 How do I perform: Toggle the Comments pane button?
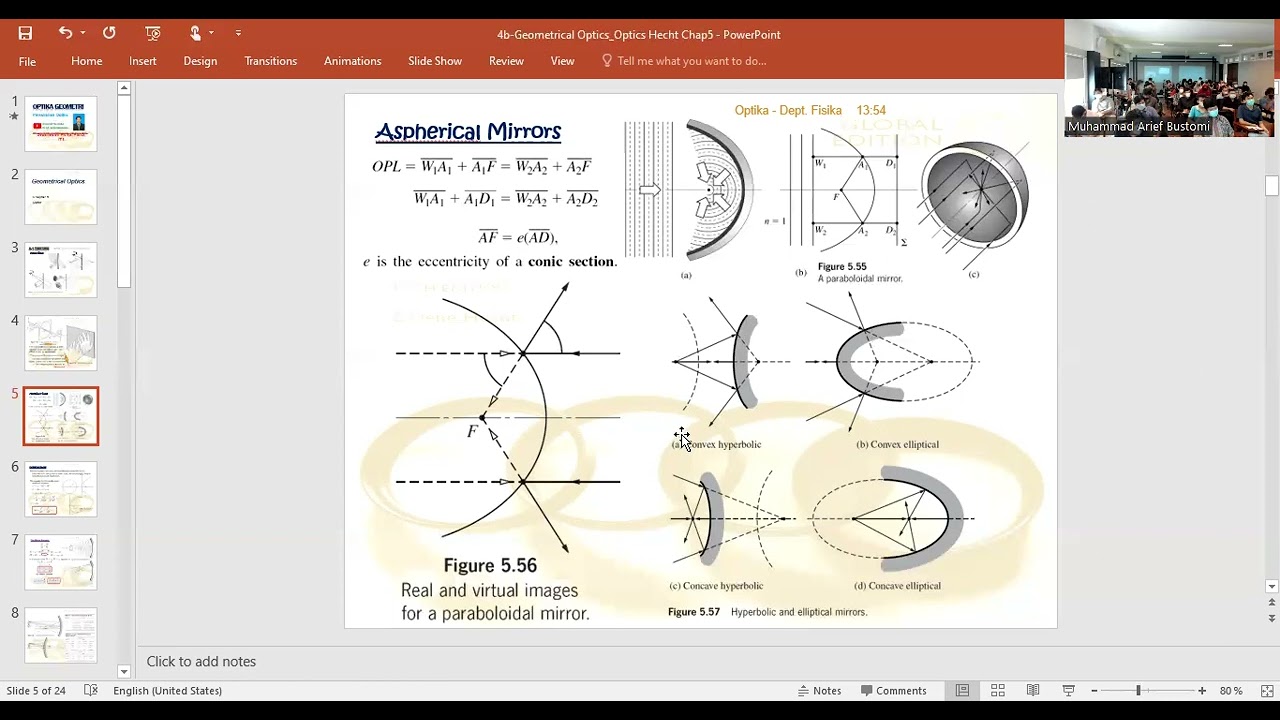pos(893,691)
